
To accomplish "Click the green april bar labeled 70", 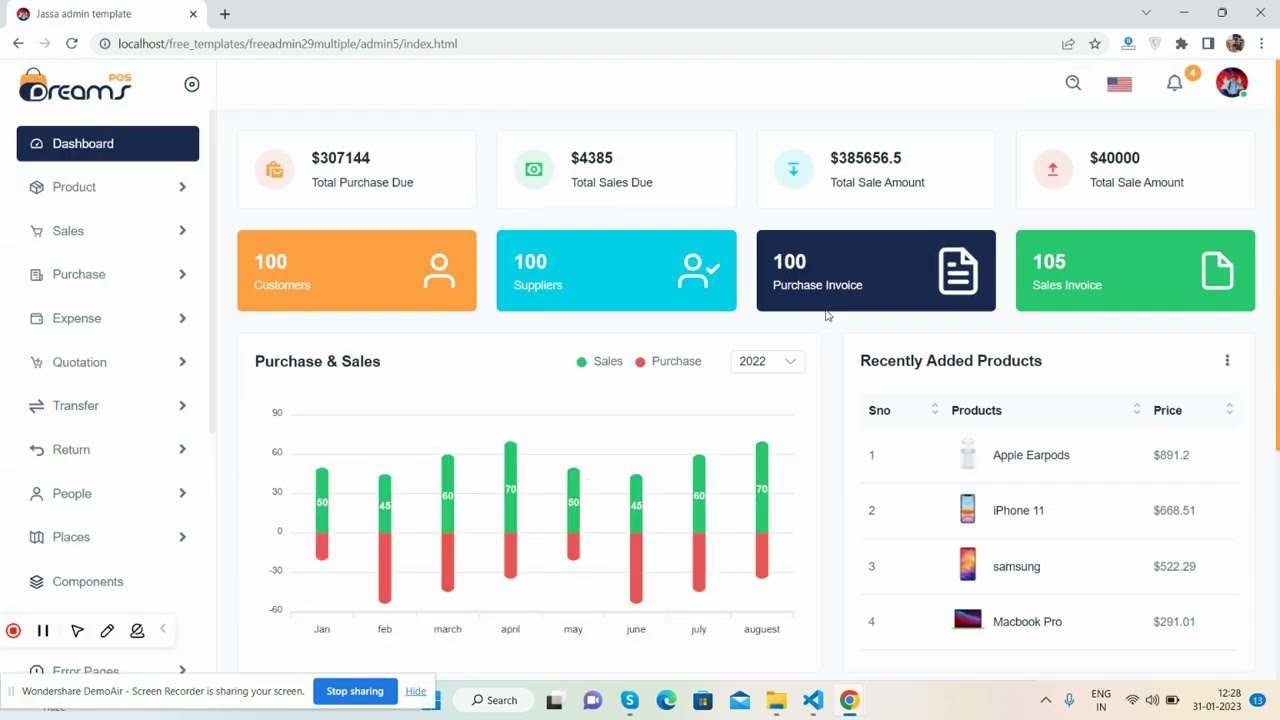I will point(510,486).
